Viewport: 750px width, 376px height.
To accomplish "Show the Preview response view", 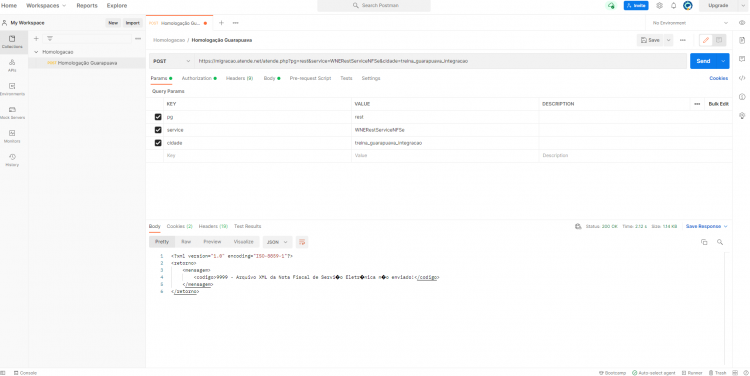I will (212, 242).
